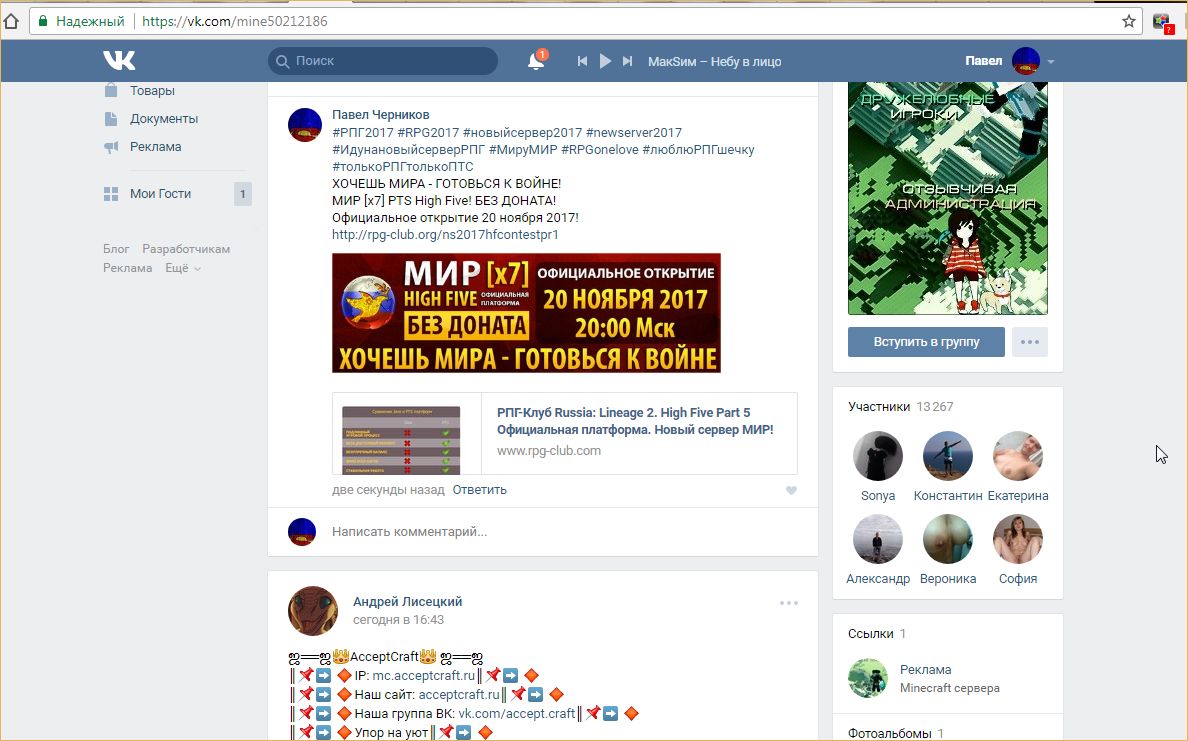Open Мои Гости in the left sidebar
This screenshot has height=741, width=1188.
point(160,193)
